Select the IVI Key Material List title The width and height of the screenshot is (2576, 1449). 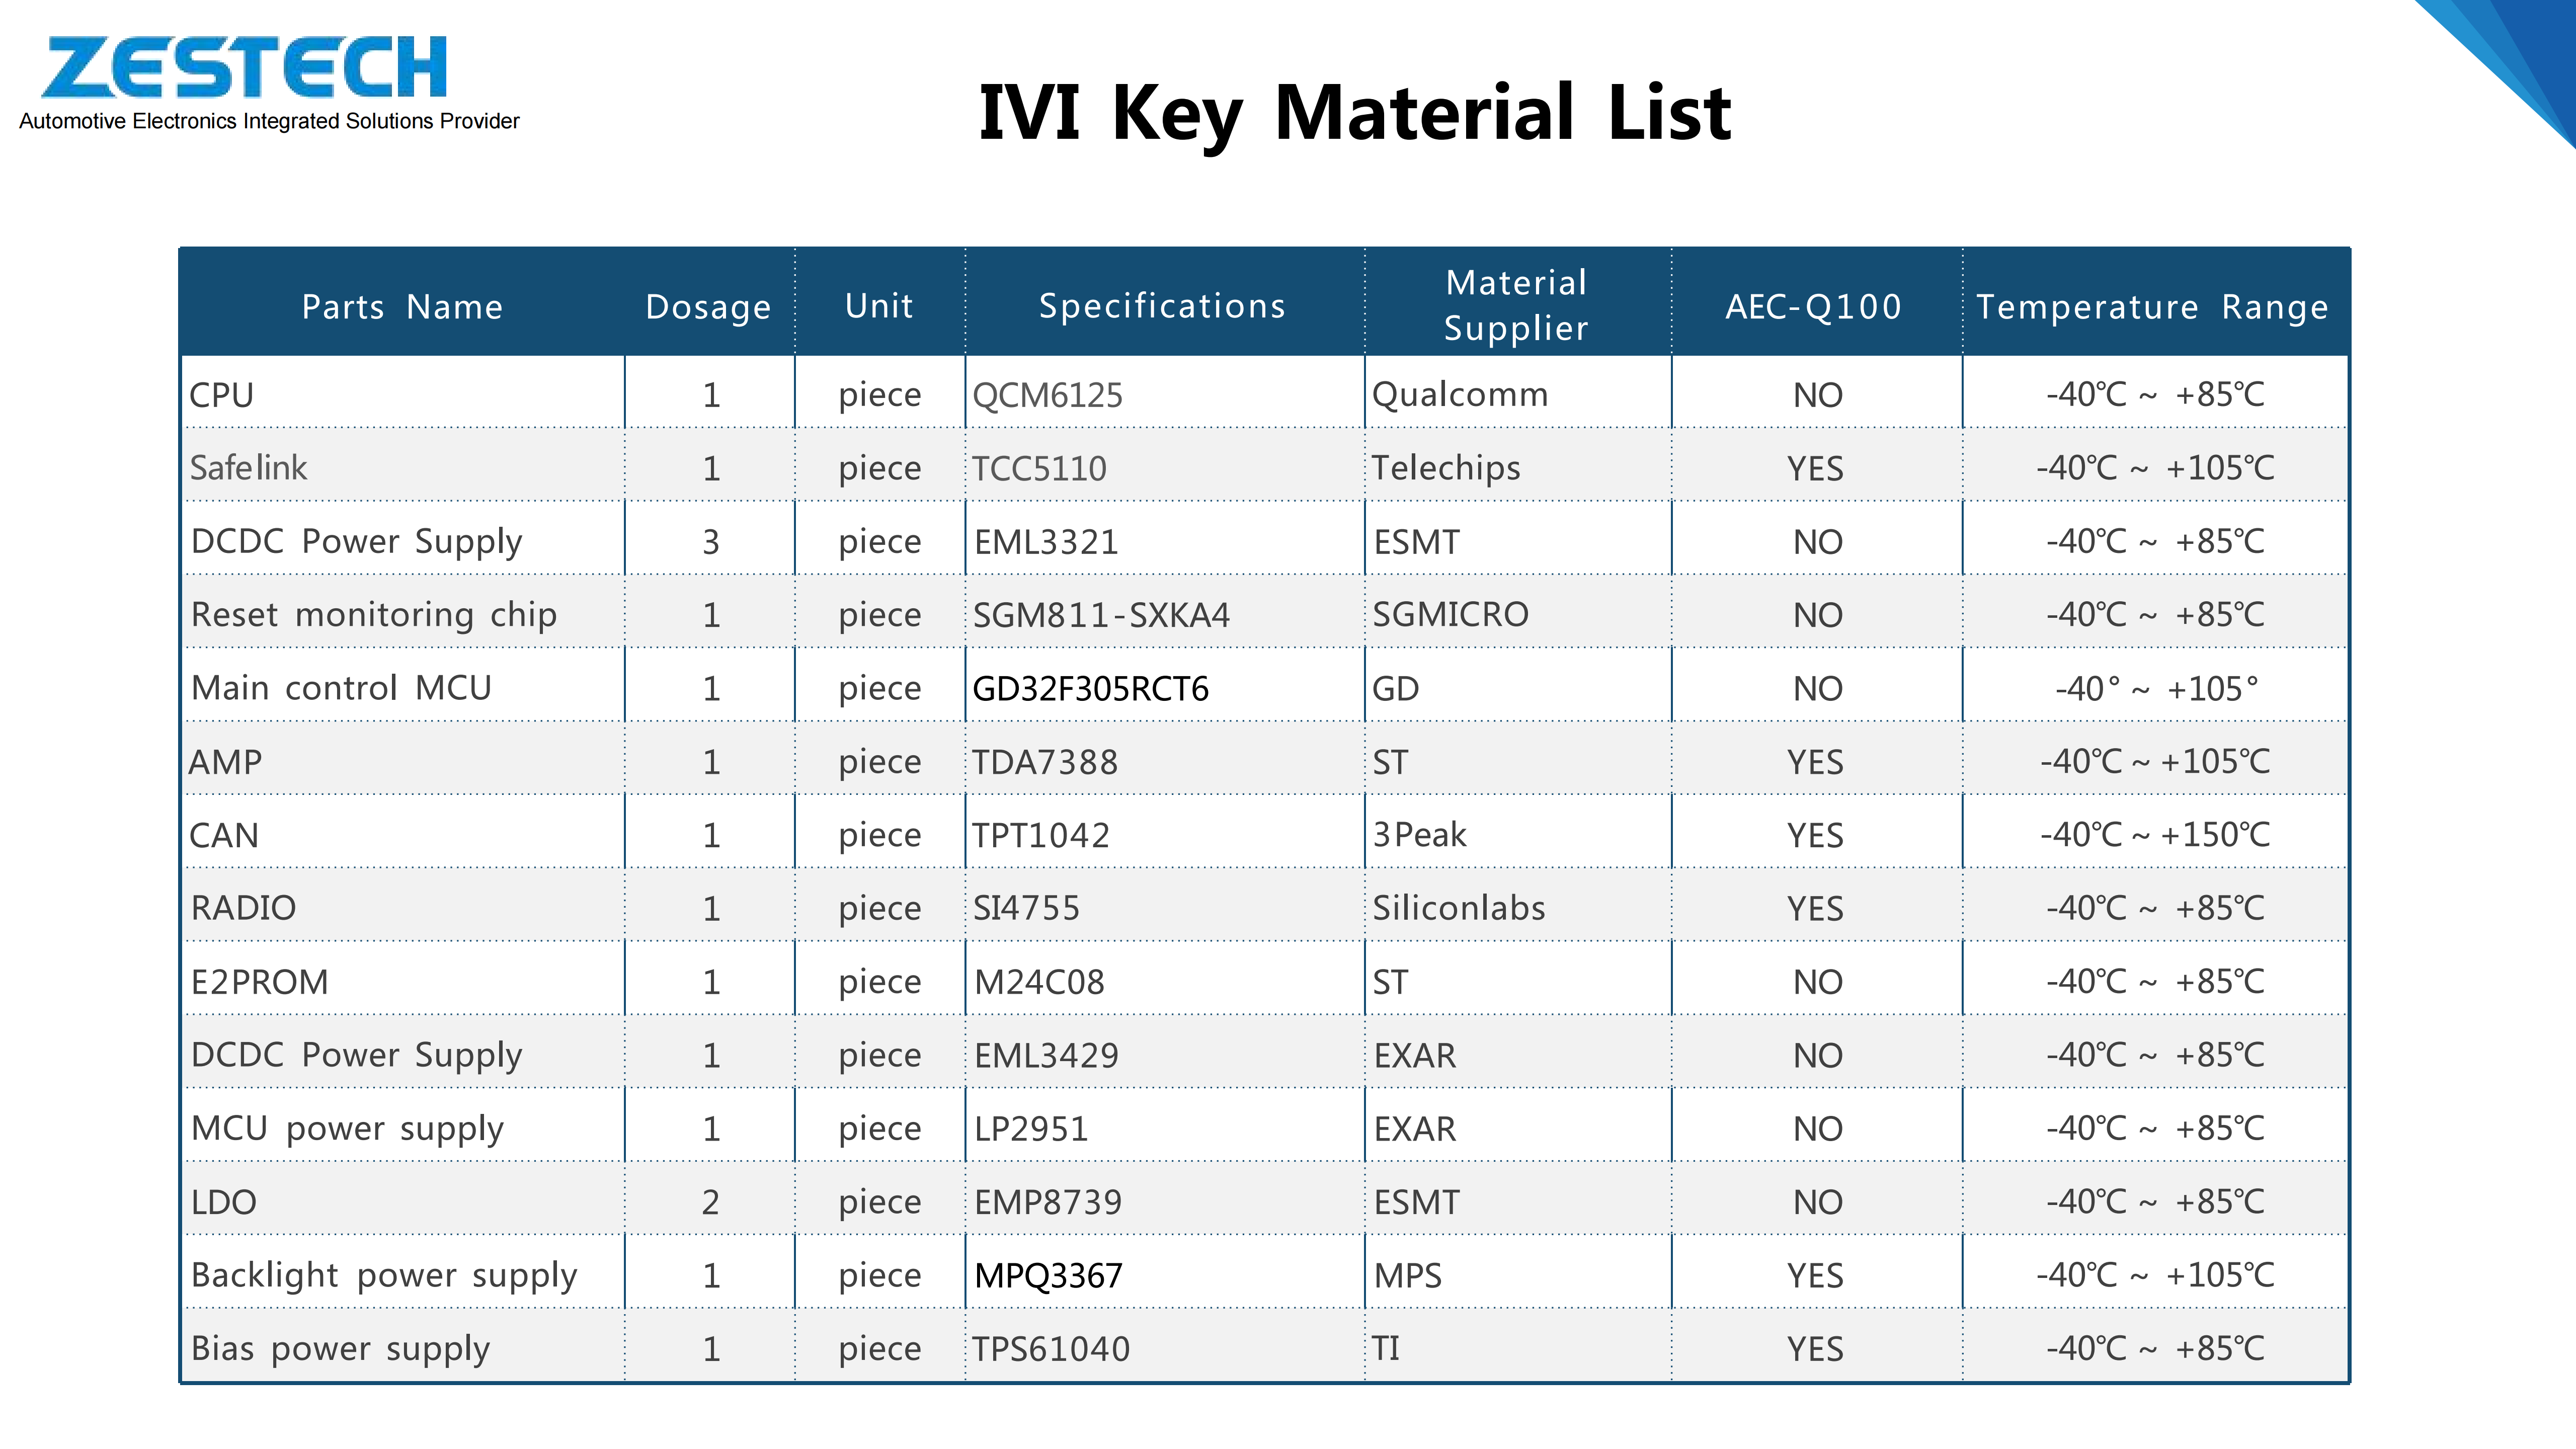click(1354, 112)
